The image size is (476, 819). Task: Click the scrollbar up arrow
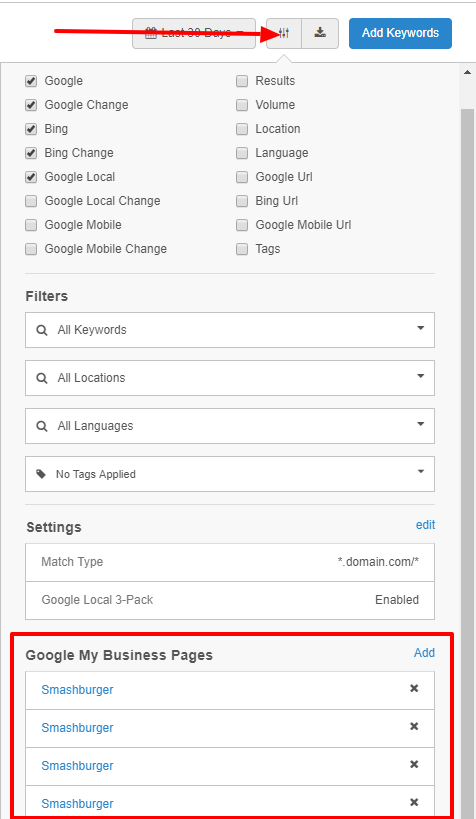click(x=468, y=72)
